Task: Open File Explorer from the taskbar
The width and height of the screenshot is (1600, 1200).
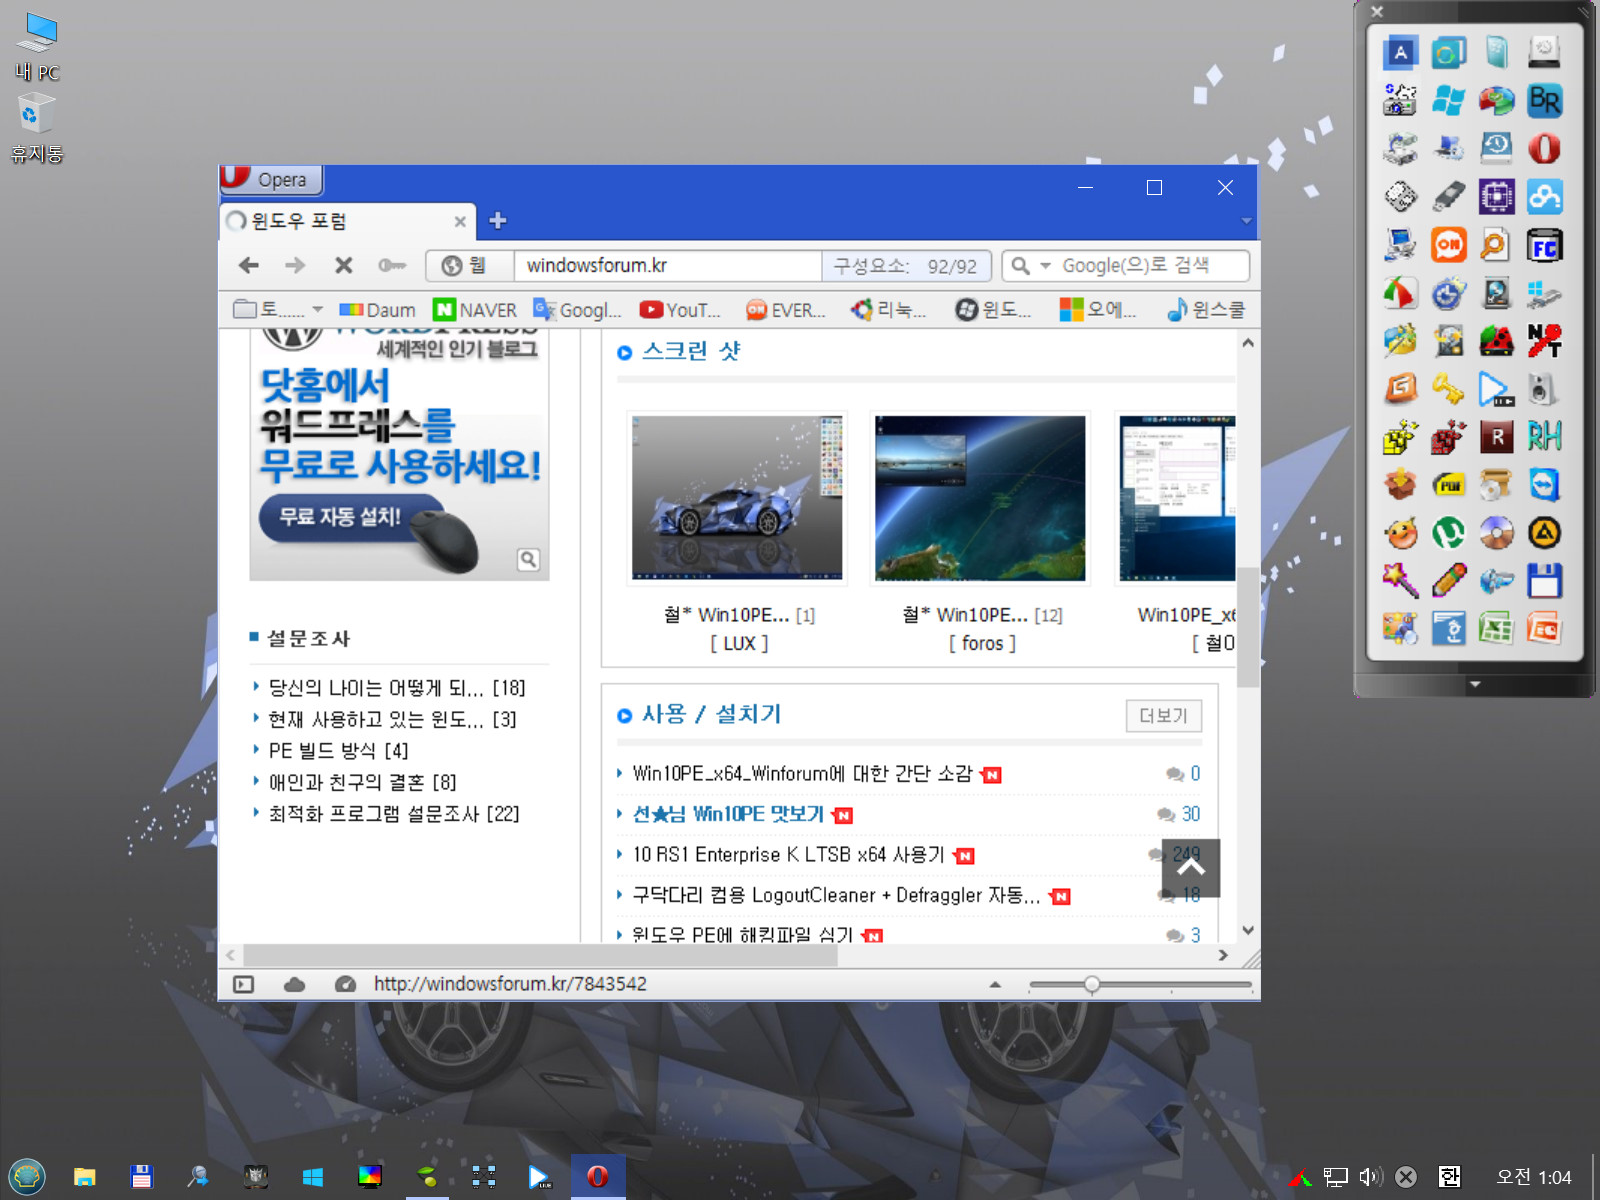Action: (85, 1177)
